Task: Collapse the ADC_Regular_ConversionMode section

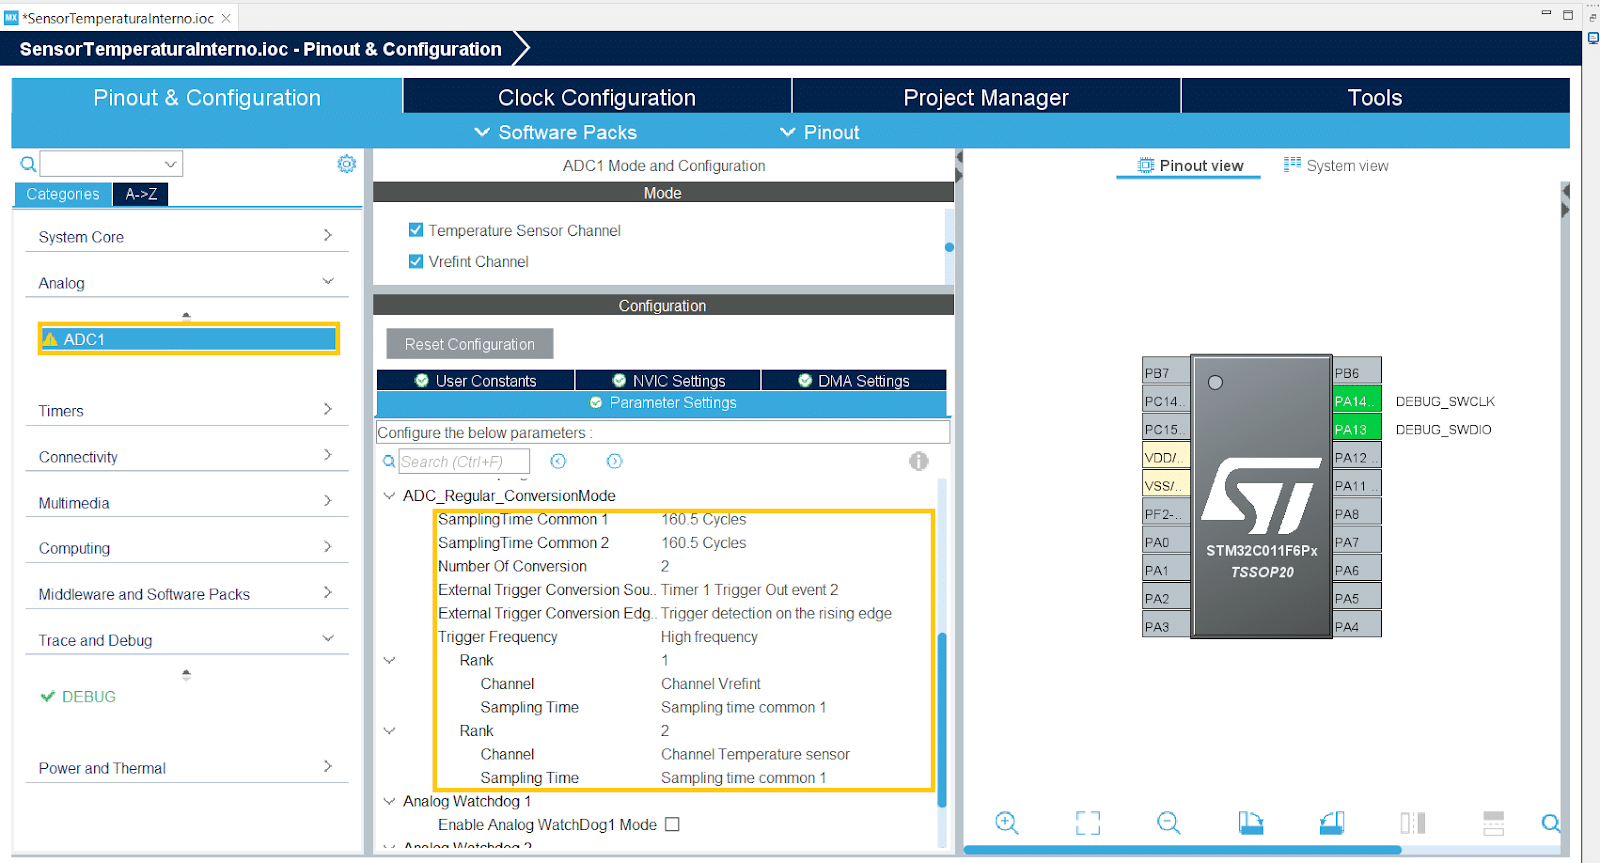Action: [389, 496]
